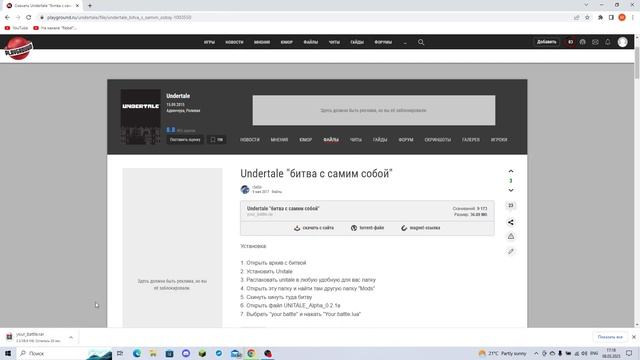The image size is (640, 360).
Task: Close the downloads bar with the X
Action: [x=634, y=337]
